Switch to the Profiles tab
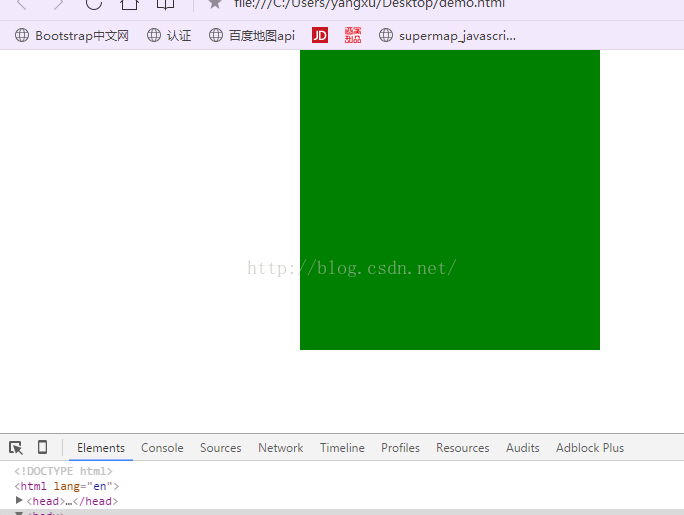The image size is (684, 515). [x=400, y=448]
